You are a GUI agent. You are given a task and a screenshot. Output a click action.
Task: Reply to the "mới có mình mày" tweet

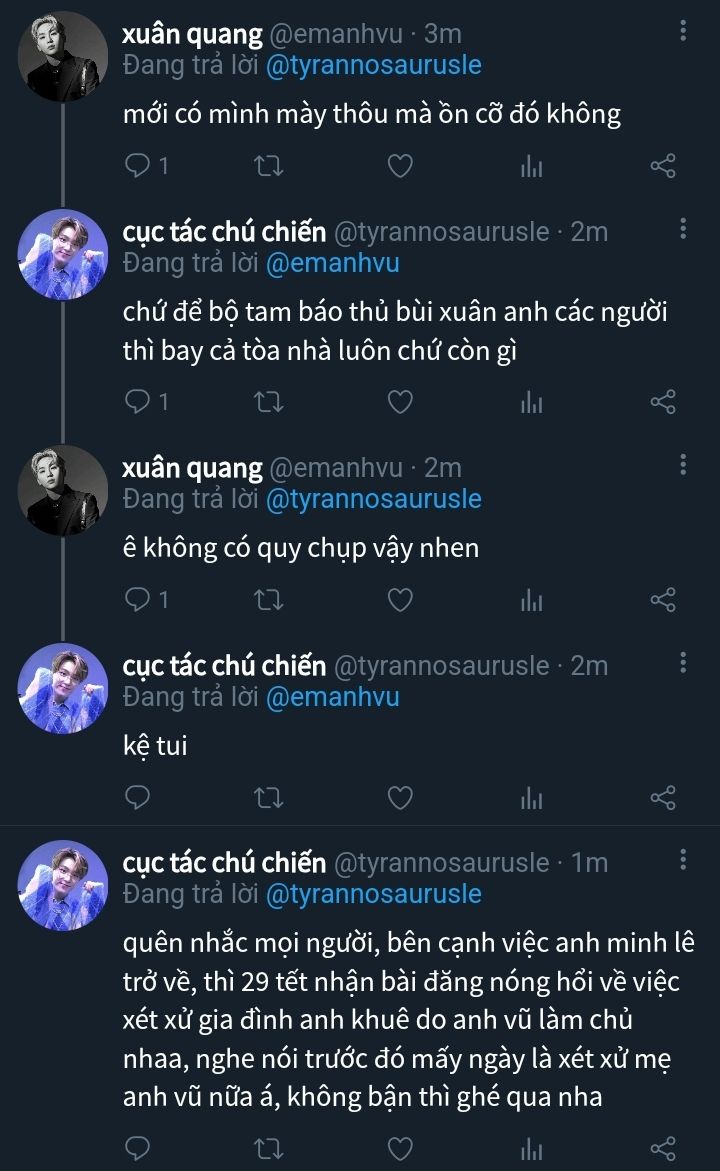137,166
